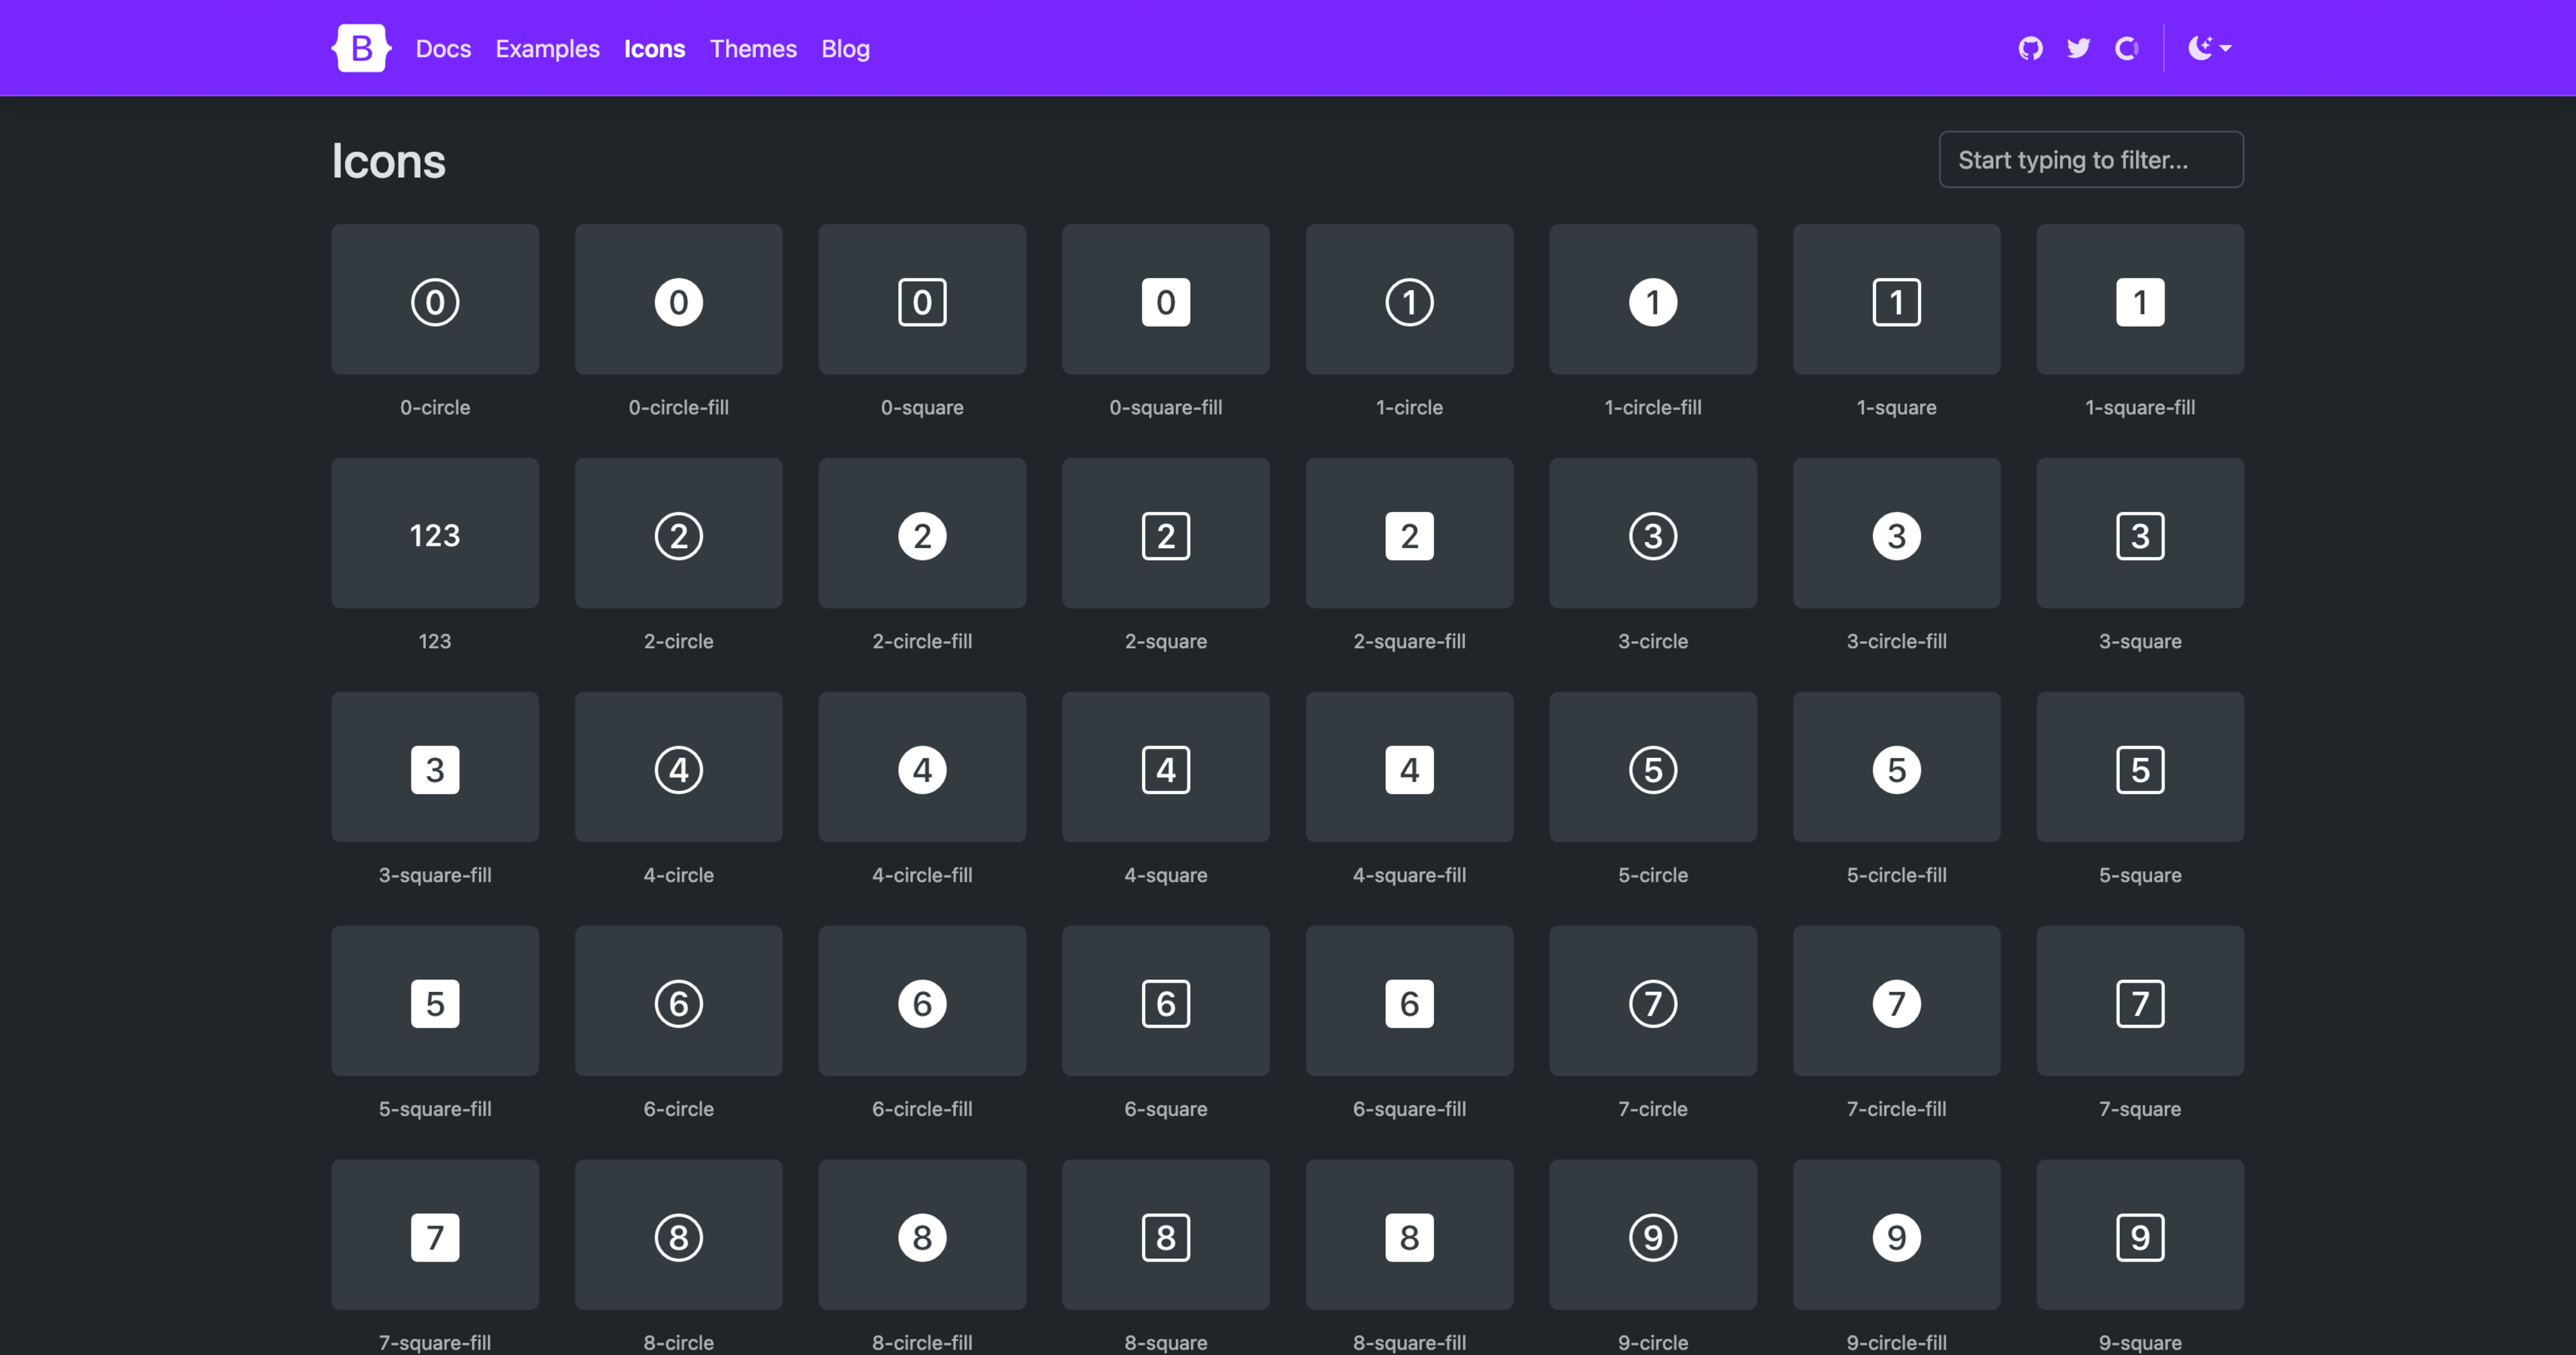Open the 1-square-fill icon tile
The width and height of the screenshot is (2576, 1355).
2140,300
